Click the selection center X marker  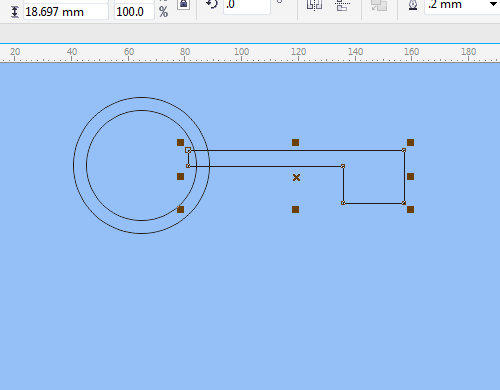pyautogui.click(x=296, y=178)
